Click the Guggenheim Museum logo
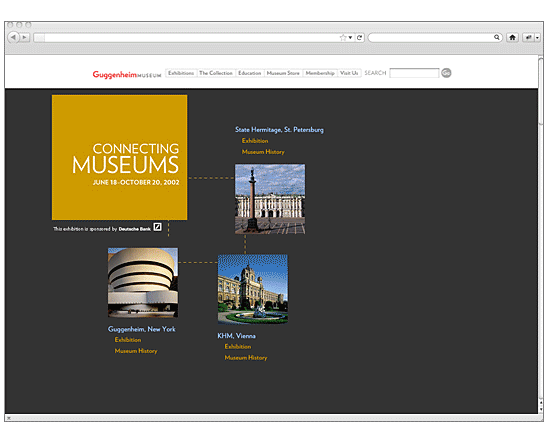This screenshot has height=436, width=551. pos(127,74)
